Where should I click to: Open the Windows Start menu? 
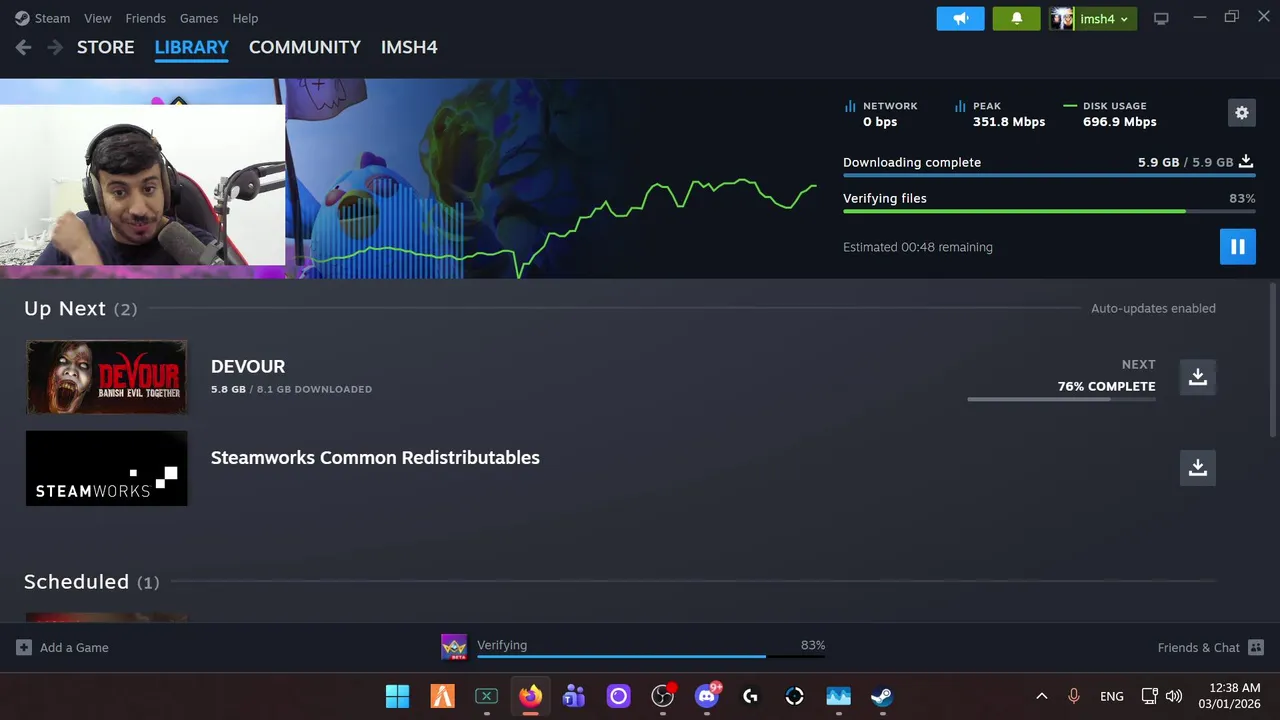[x=397, y=696]
